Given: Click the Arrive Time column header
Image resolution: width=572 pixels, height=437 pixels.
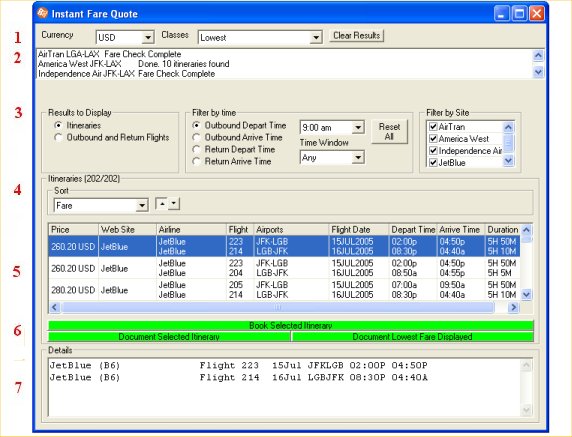Looking at the screenshot, I should pos(461,230).
